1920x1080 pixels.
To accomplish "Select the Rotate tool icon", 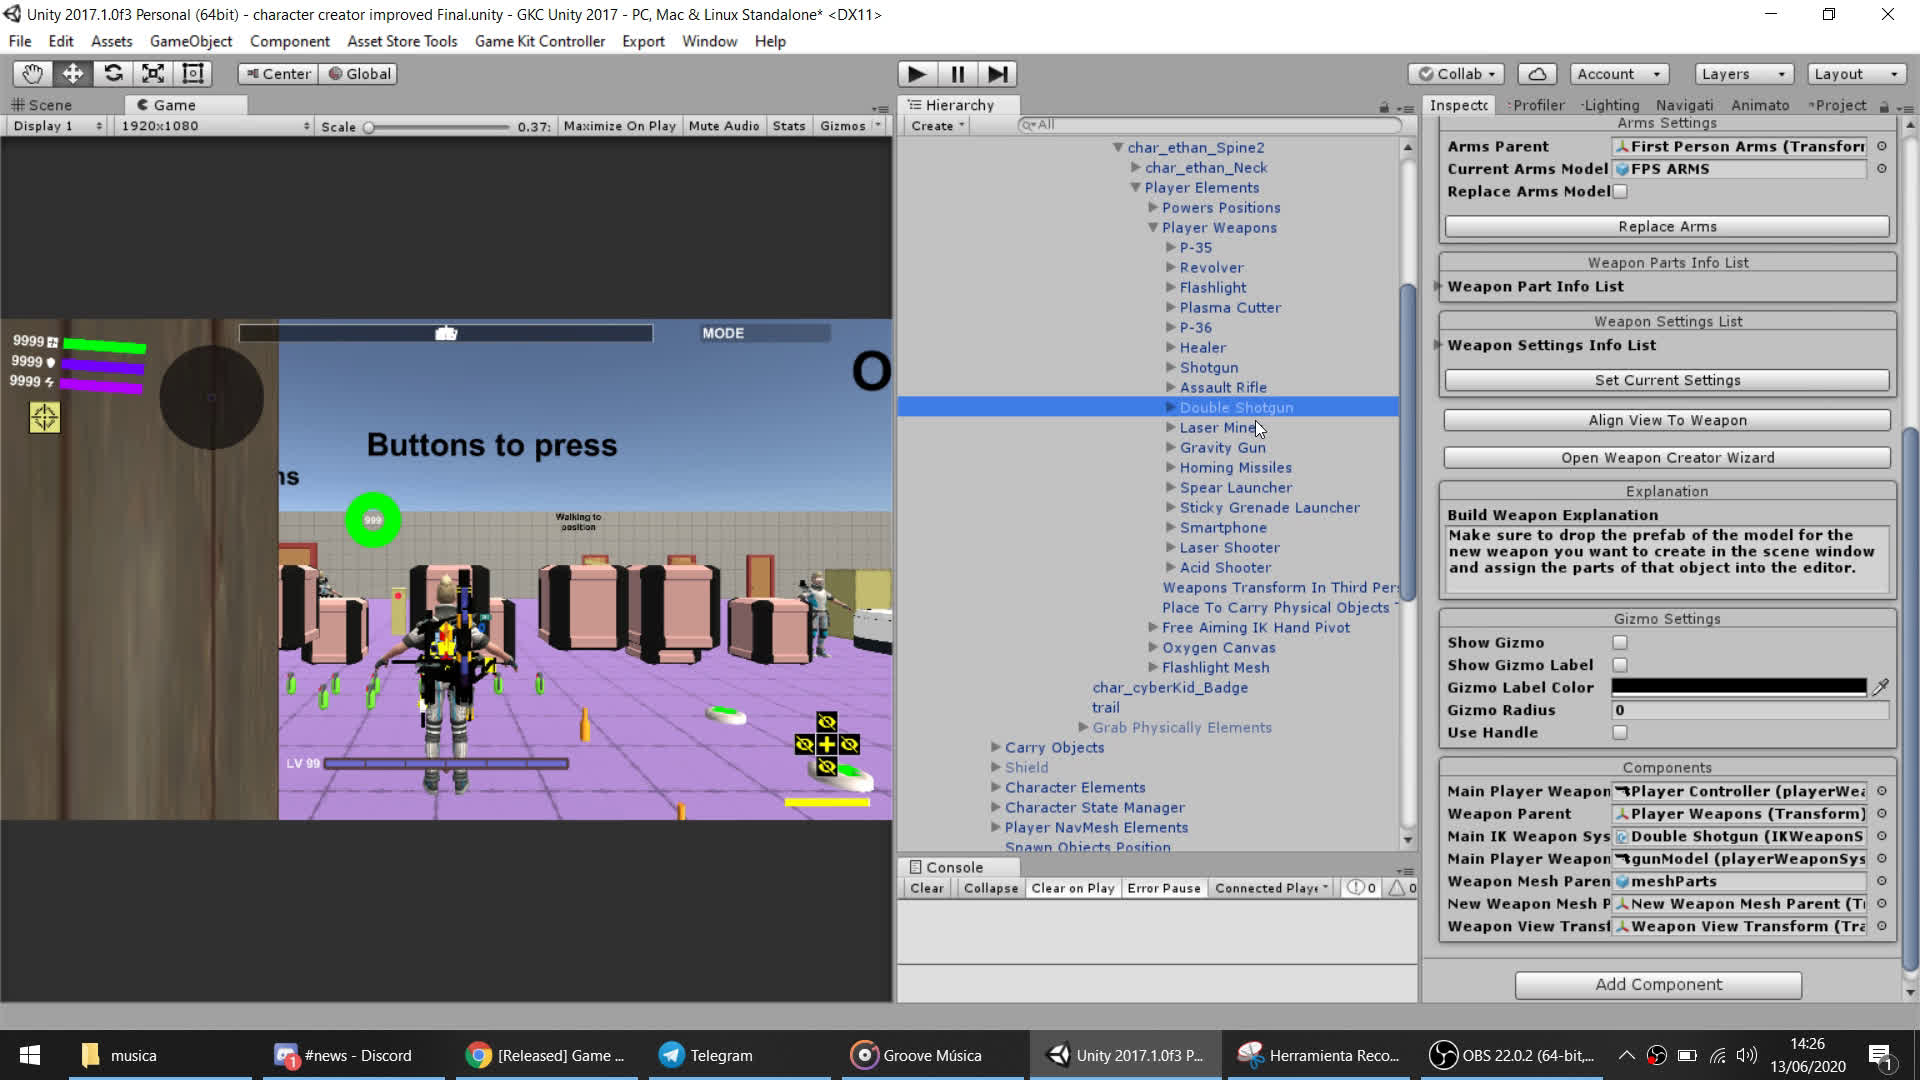I will tap(113, 74).
